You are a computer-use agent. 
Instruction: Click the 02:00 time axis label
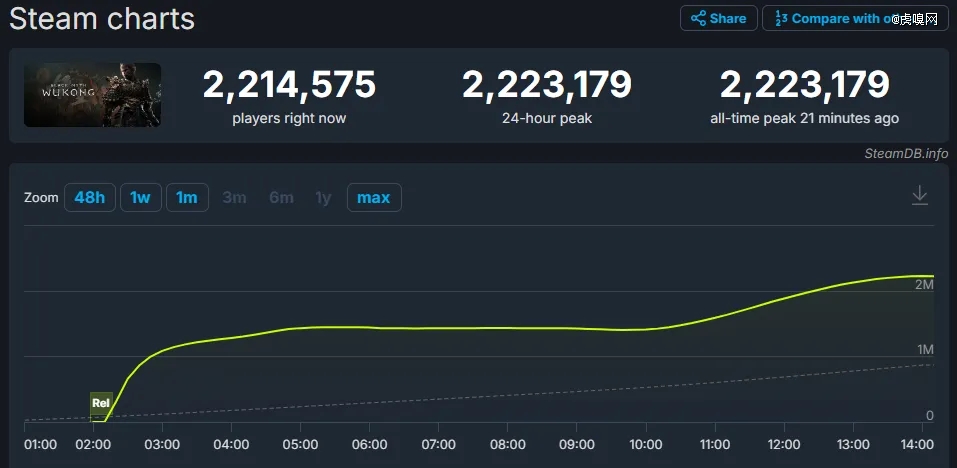[93, 445]
